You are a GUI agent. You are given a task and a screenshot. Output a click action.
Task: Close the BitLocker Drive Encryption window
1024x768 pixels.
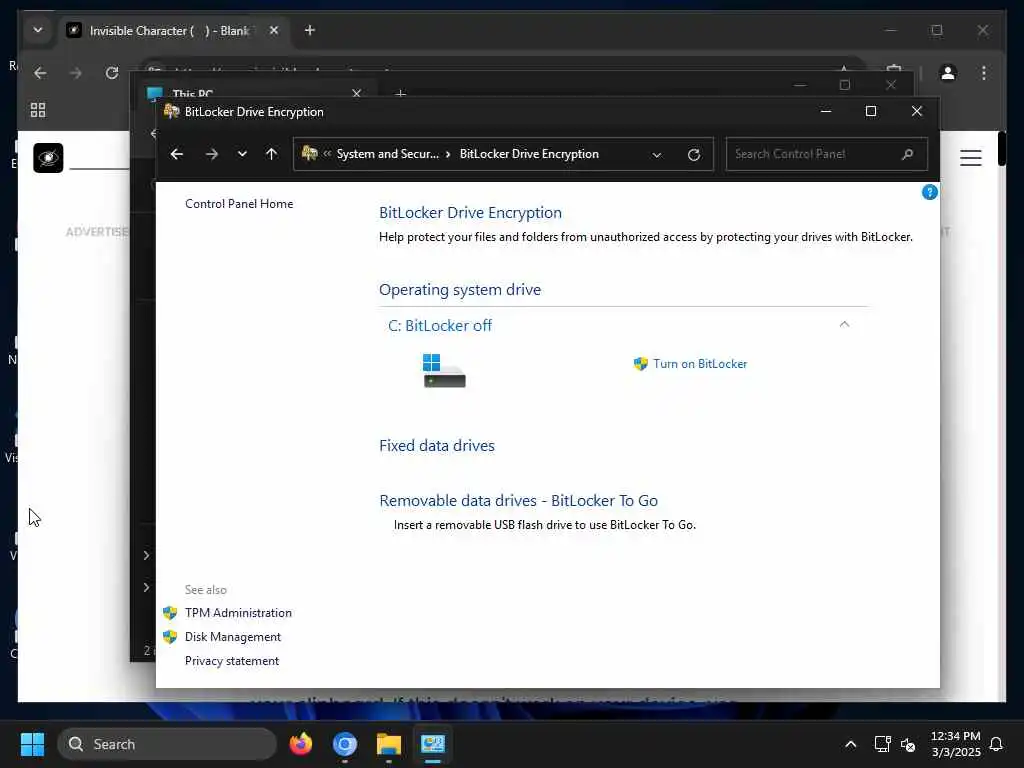point(916,112)
